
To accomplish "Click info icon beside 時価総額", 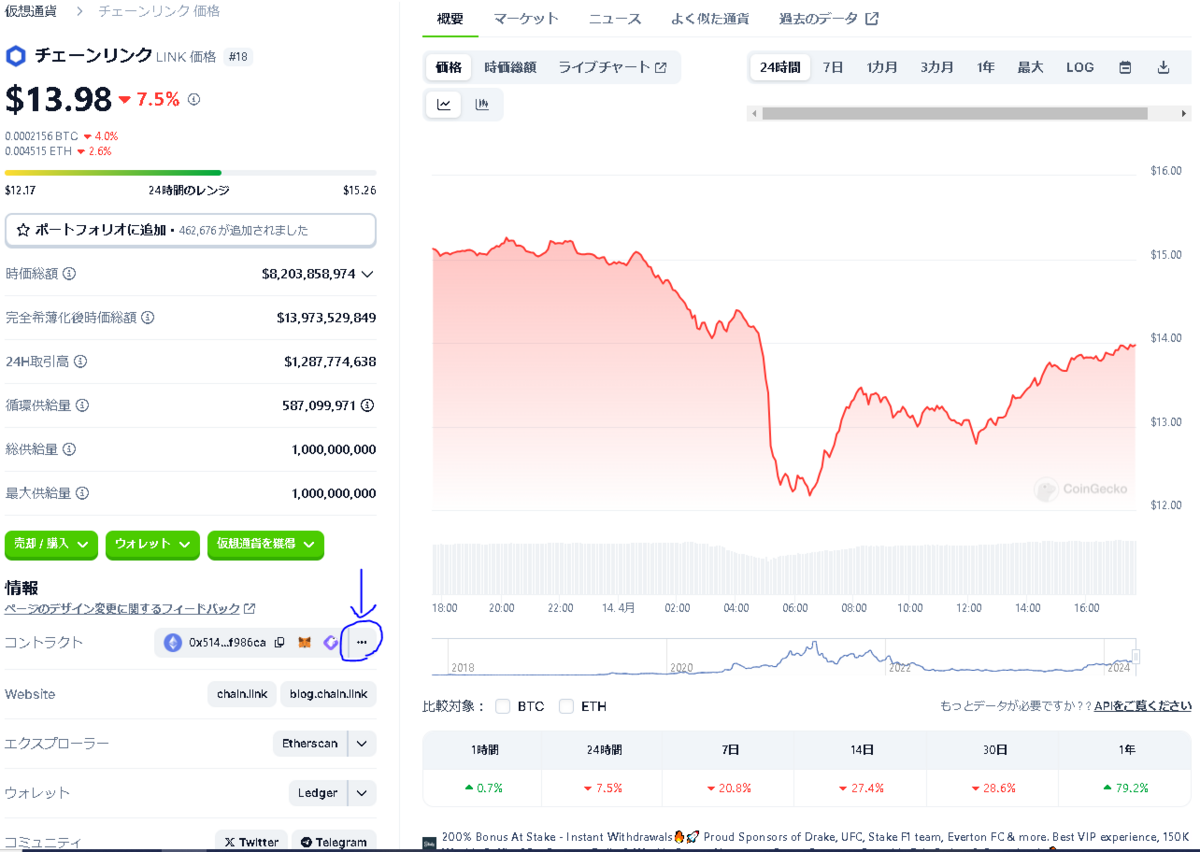I will pos(69,274).
